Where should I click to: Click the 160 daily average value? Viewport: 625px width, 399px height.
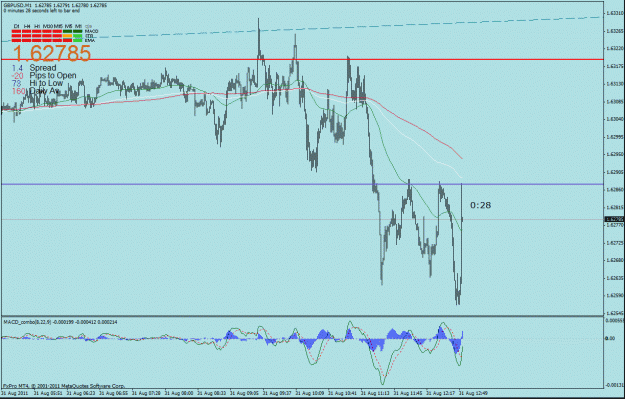pos(19,91)
